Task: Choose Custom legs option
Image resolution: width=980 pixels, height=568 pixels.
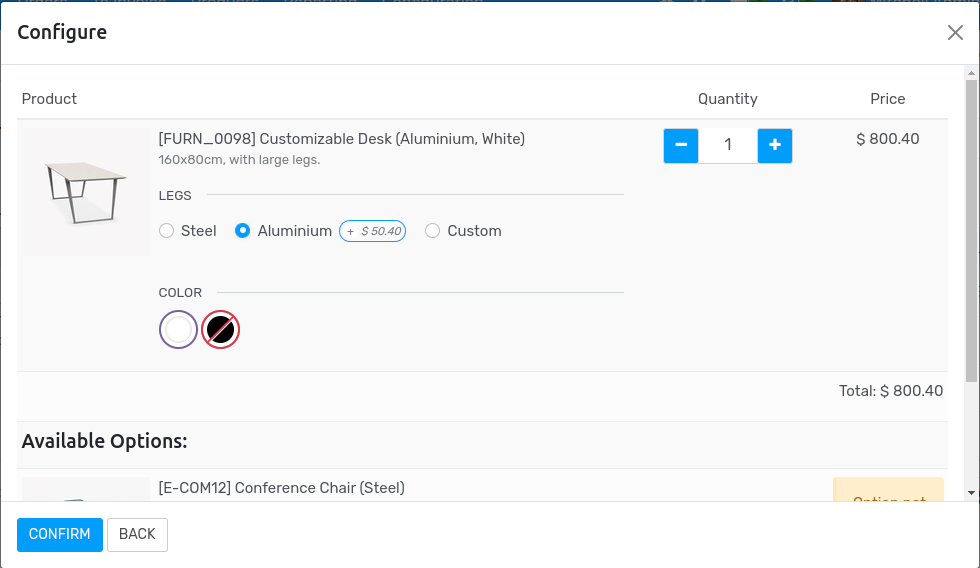Action: coord(432,231)
